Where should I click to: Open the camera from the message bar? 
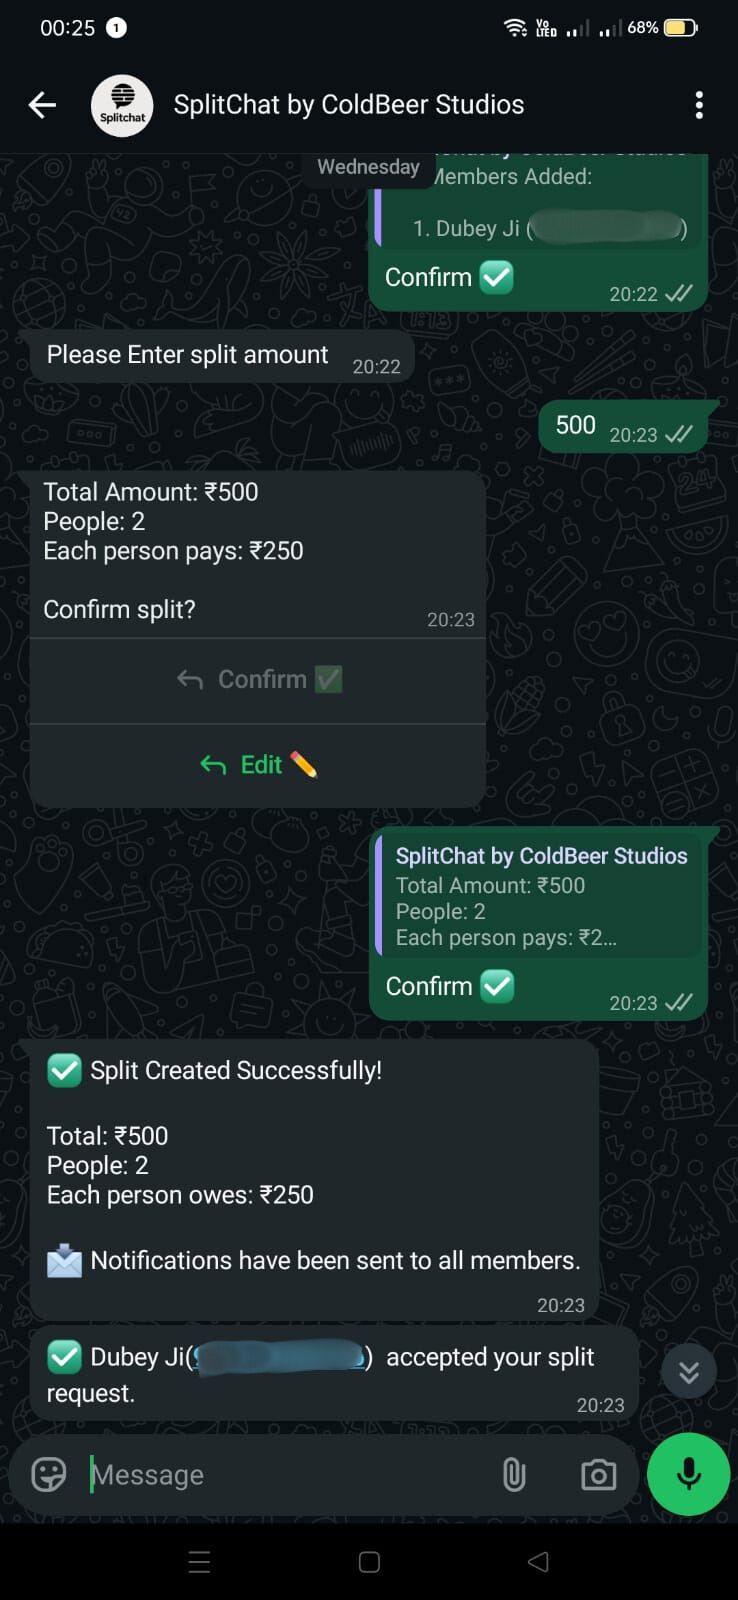point(597,1474)
